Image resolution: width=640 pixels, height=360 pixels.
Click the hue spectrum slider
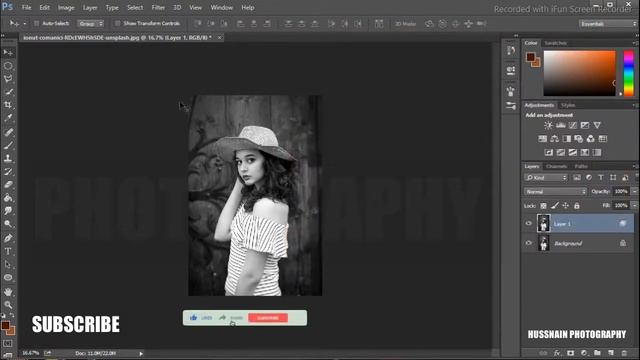coord(629,73)
